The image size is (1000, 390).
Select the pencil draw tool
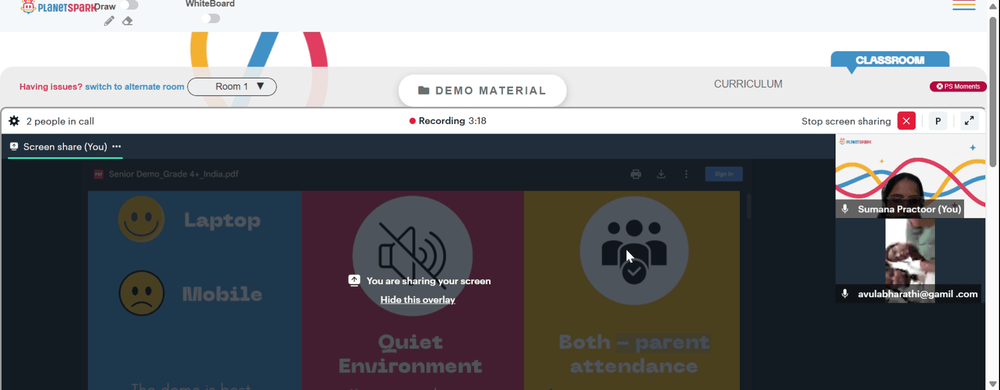coord(109,21)
